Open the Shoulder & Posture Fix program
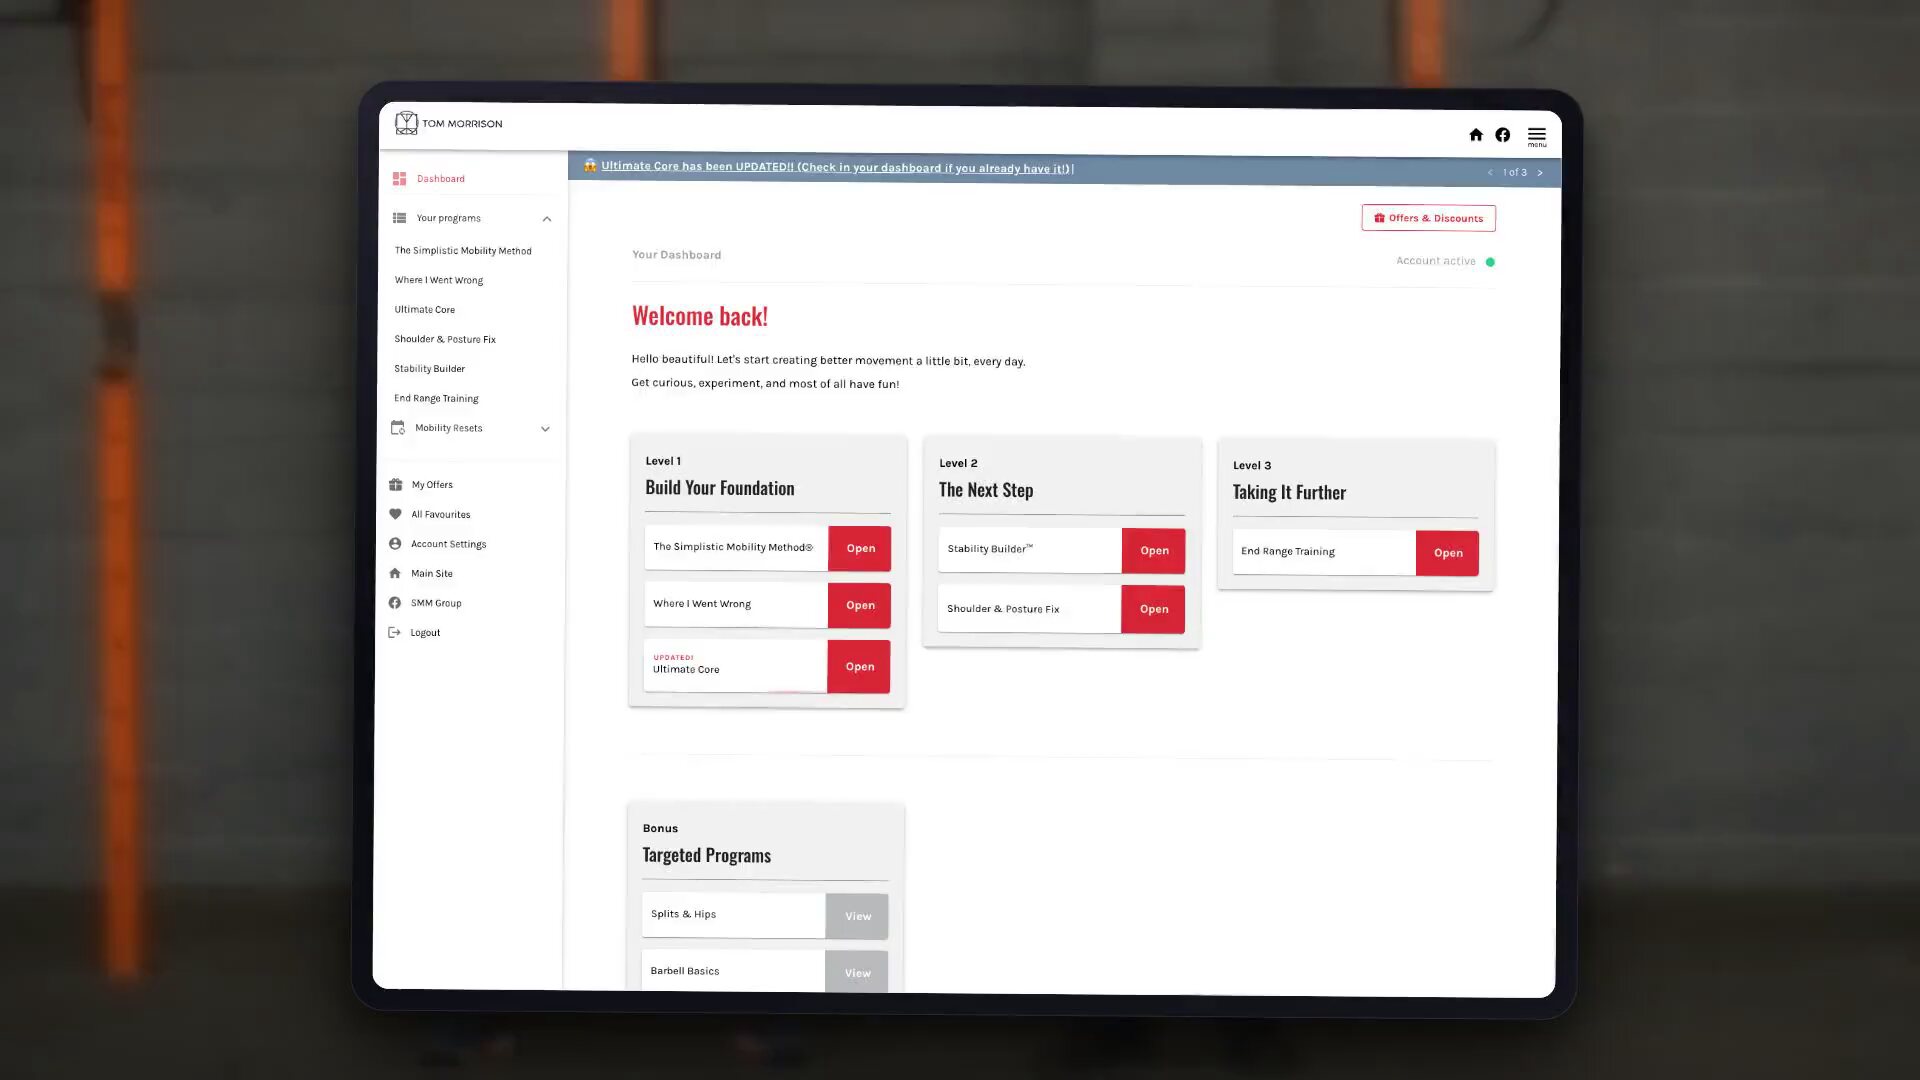The height and width of the screenshot is (1080, 1920). 1153,609
